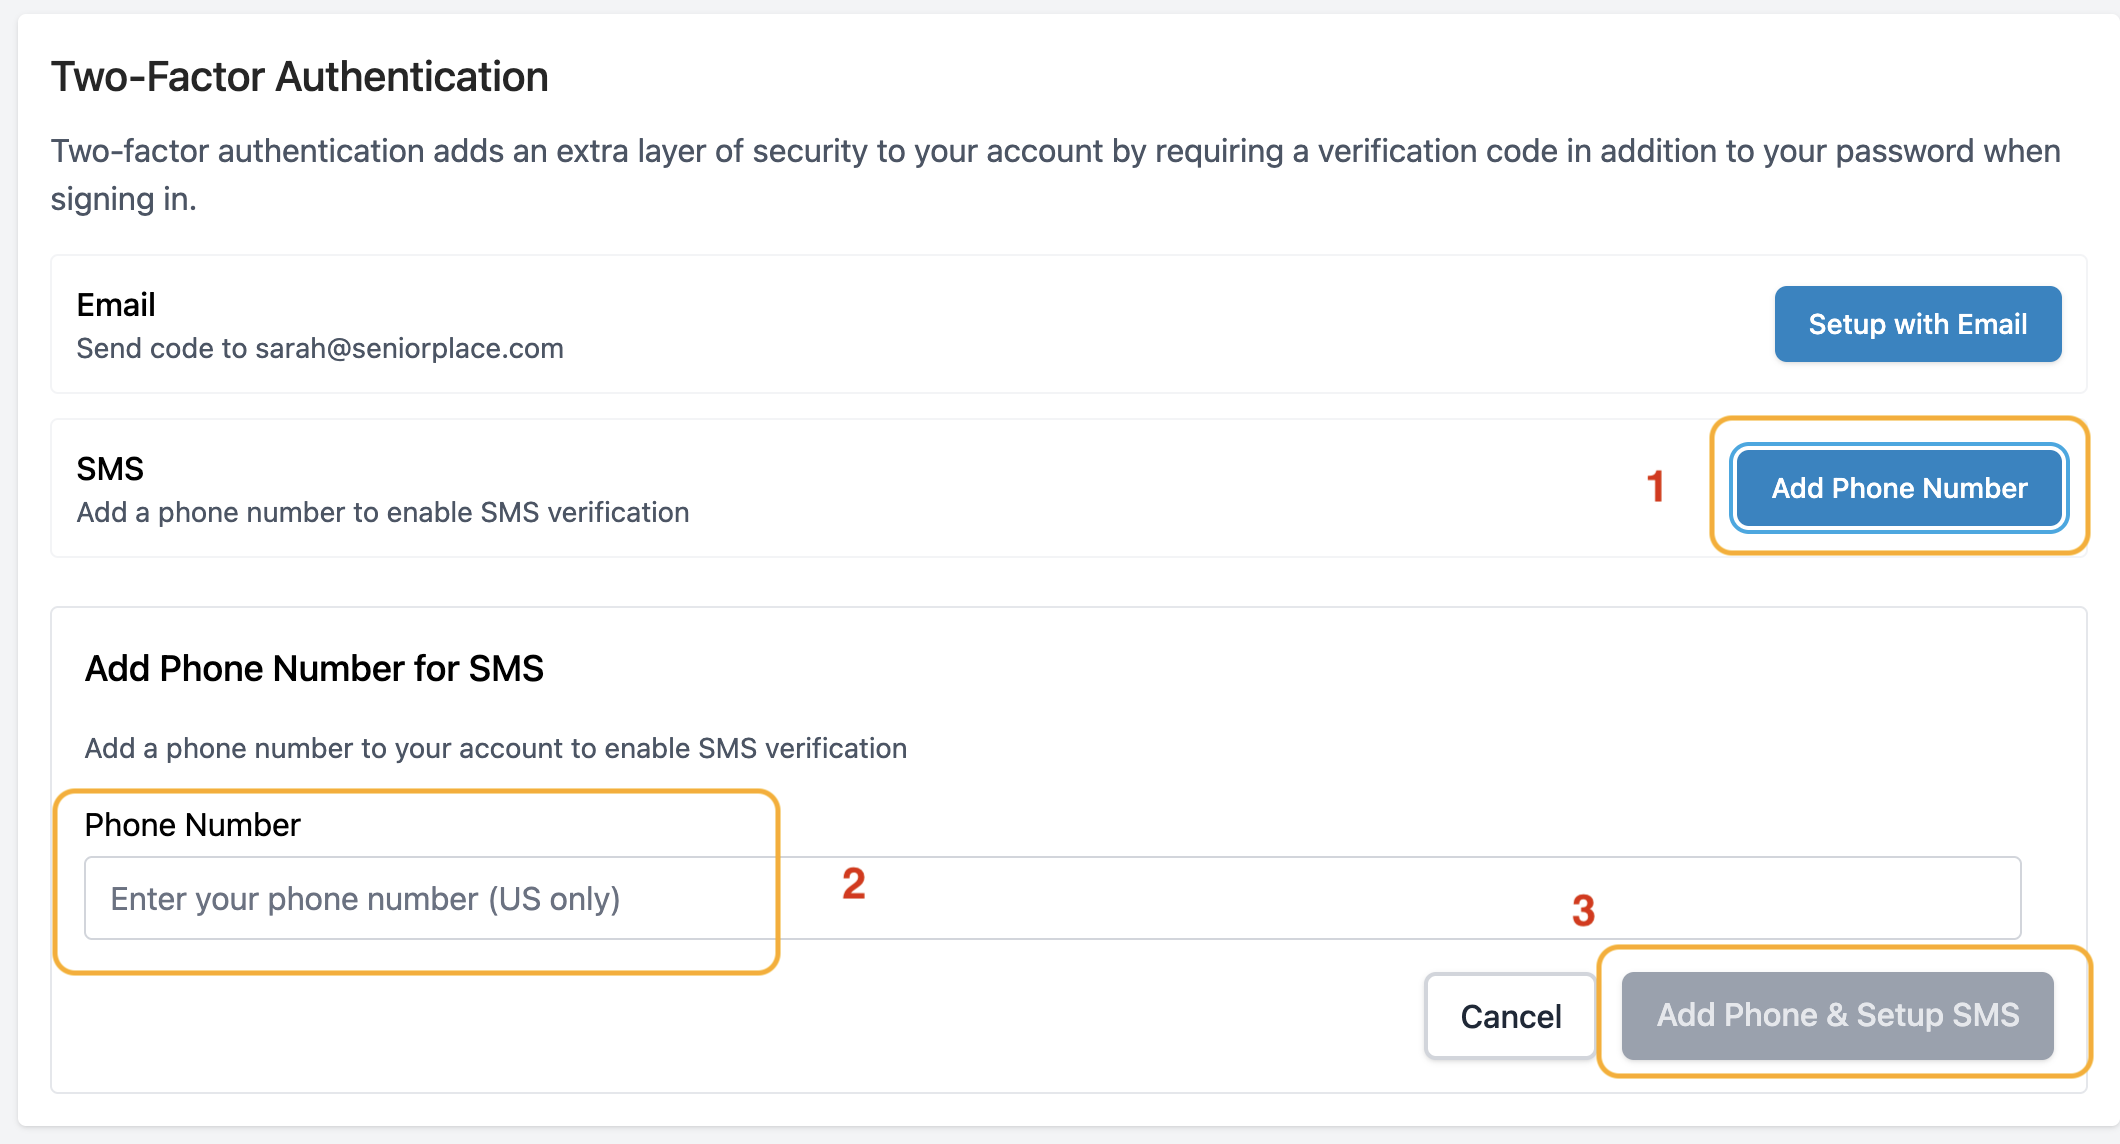Image resolution: width=2120 pixels, height=1144 pixels.
Task: Click the account SMS verification description
Action: (x=496, y=748)
